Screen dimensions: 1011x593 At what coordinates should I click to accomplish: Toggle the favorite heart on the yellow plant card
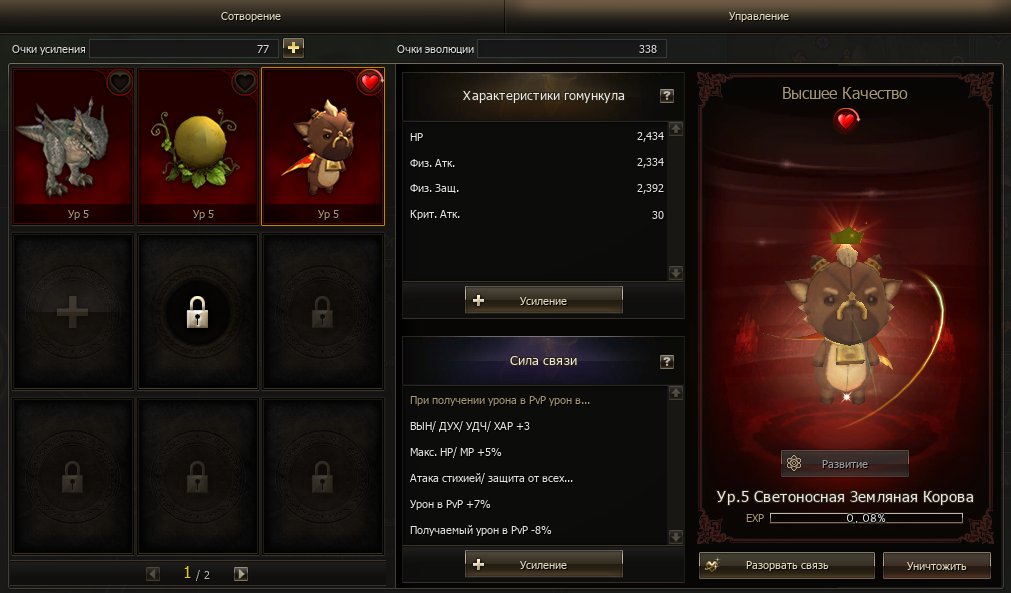[x=244, y=83]
